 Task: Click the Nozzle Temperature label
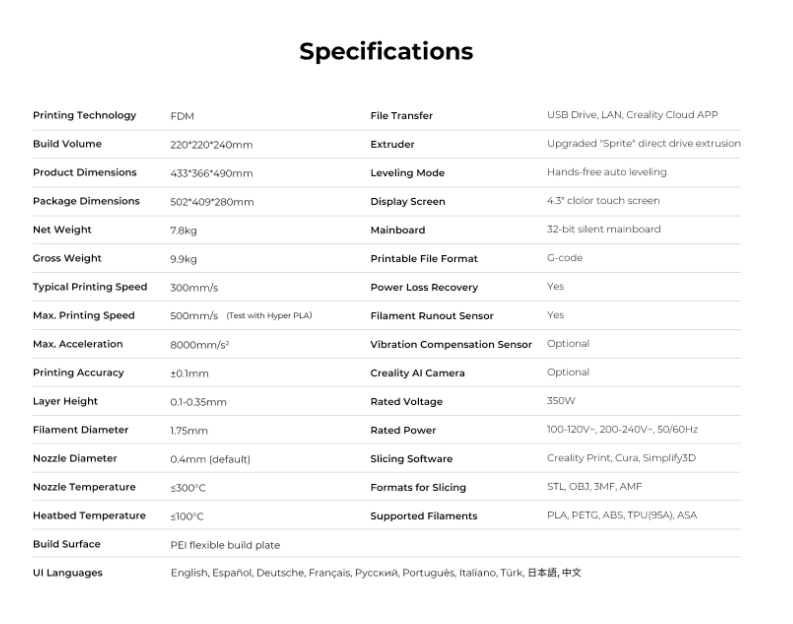[x=84, y=487]
